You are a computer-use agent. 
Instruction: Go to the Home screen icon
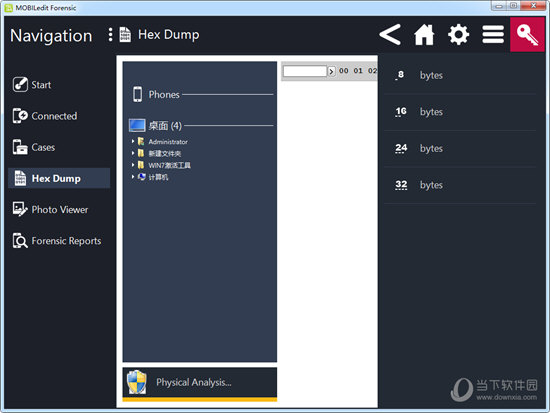[x=424, y=35]
